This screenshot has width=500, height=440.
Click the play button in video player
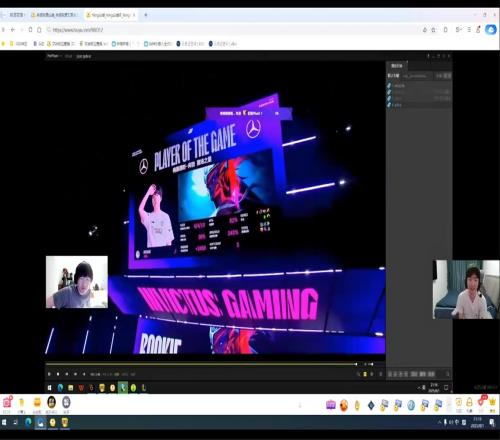point(49,374)
